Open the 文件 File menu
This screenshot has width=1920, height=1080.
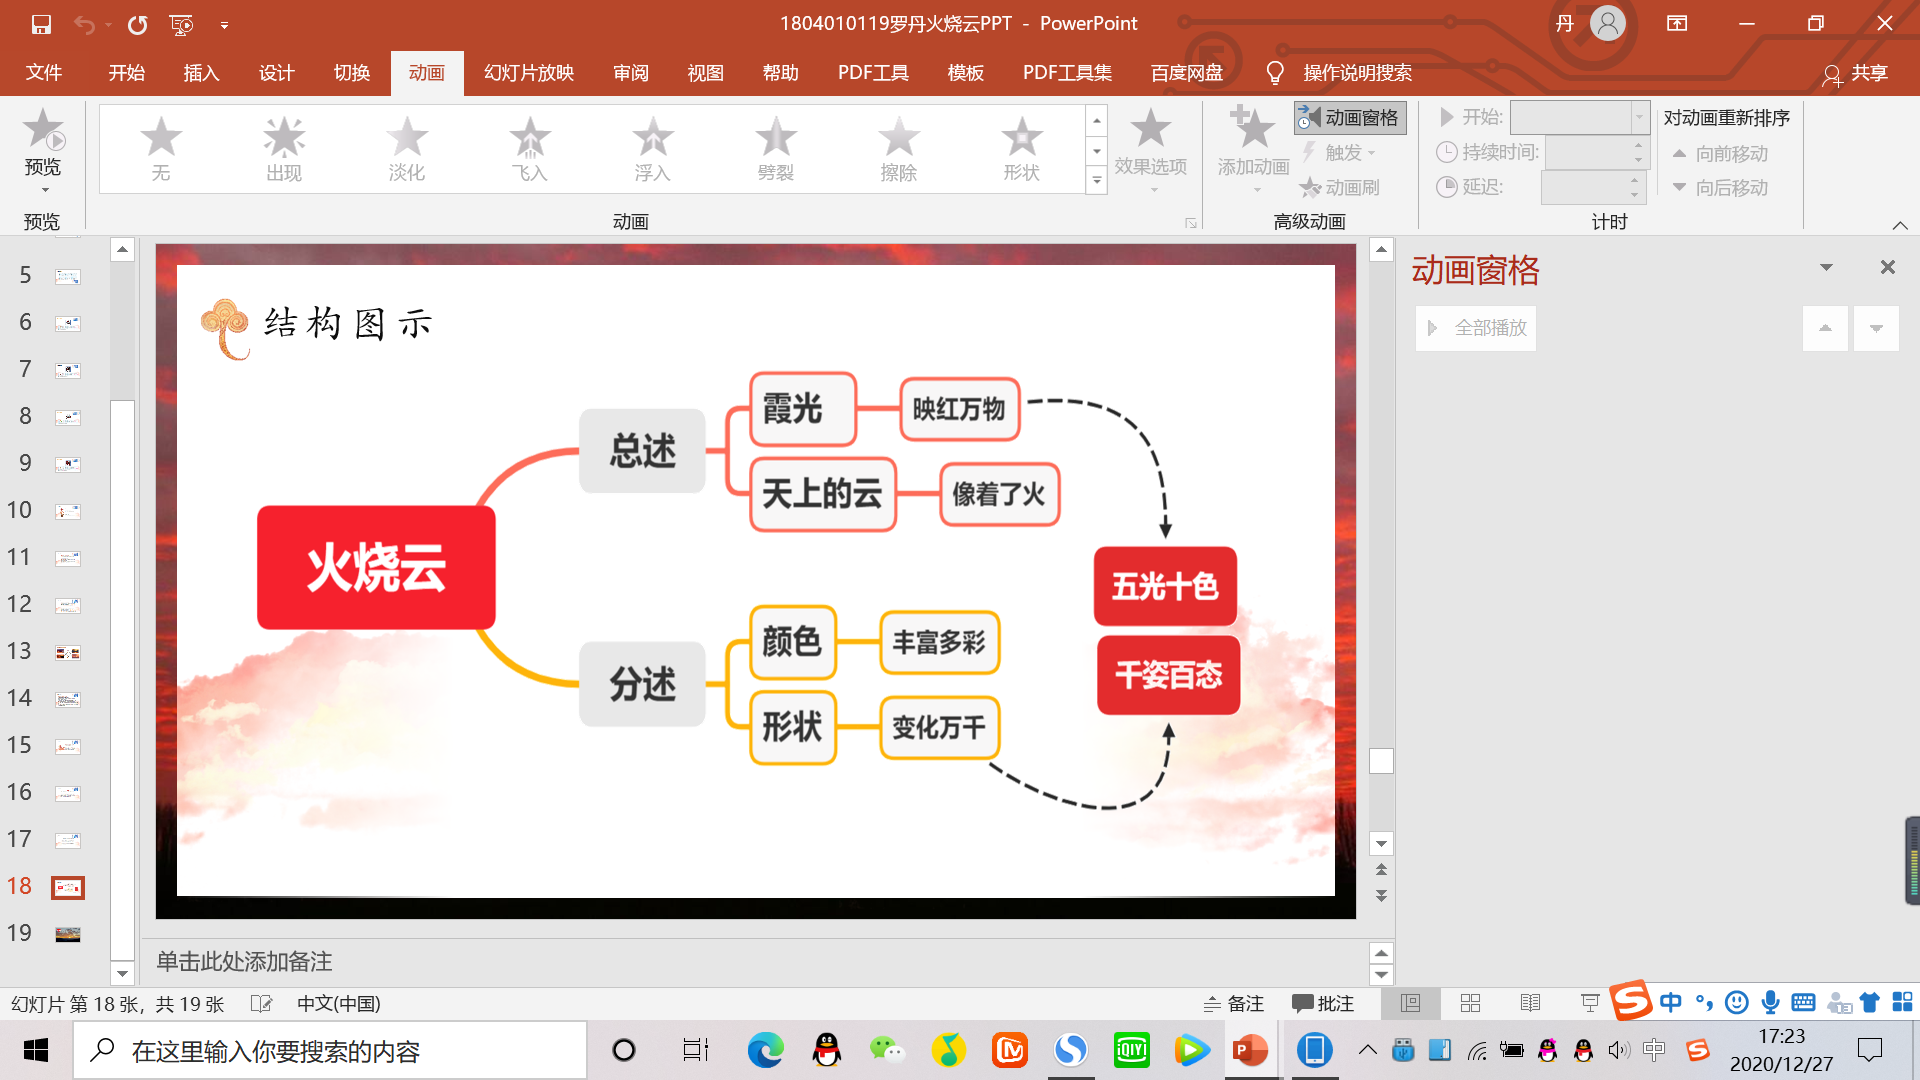pyautogui.click(x=44, y=73)
